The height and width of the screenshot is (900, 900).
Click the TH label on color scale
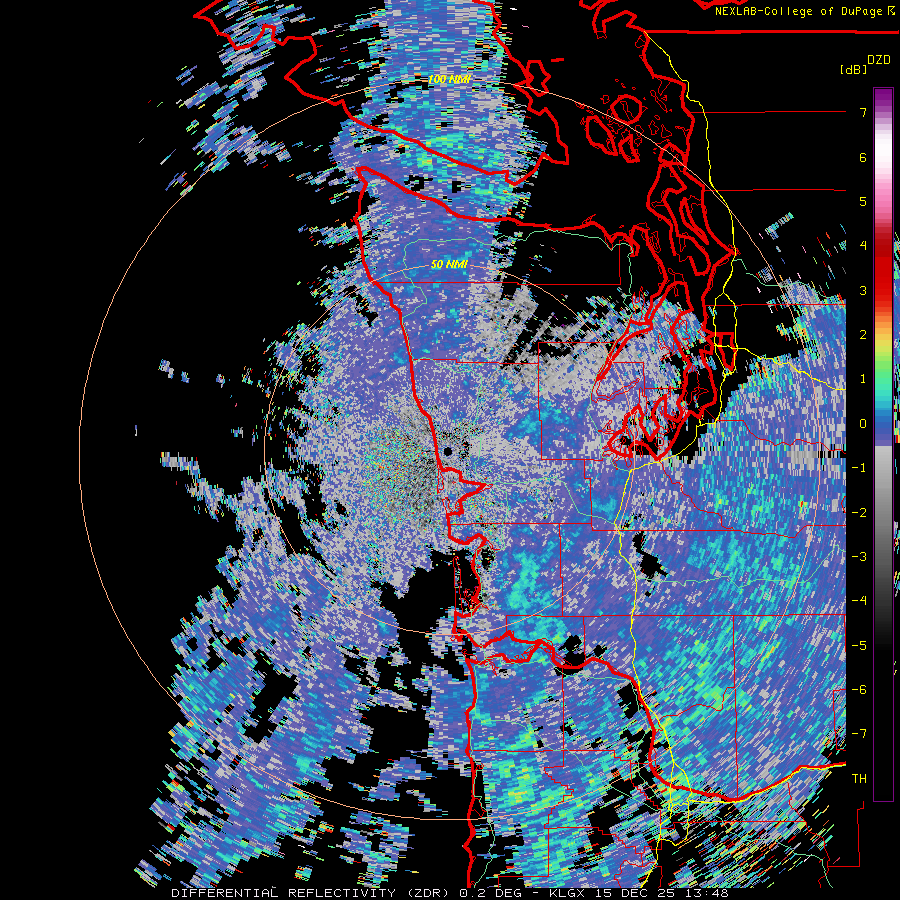pos(859,778)
